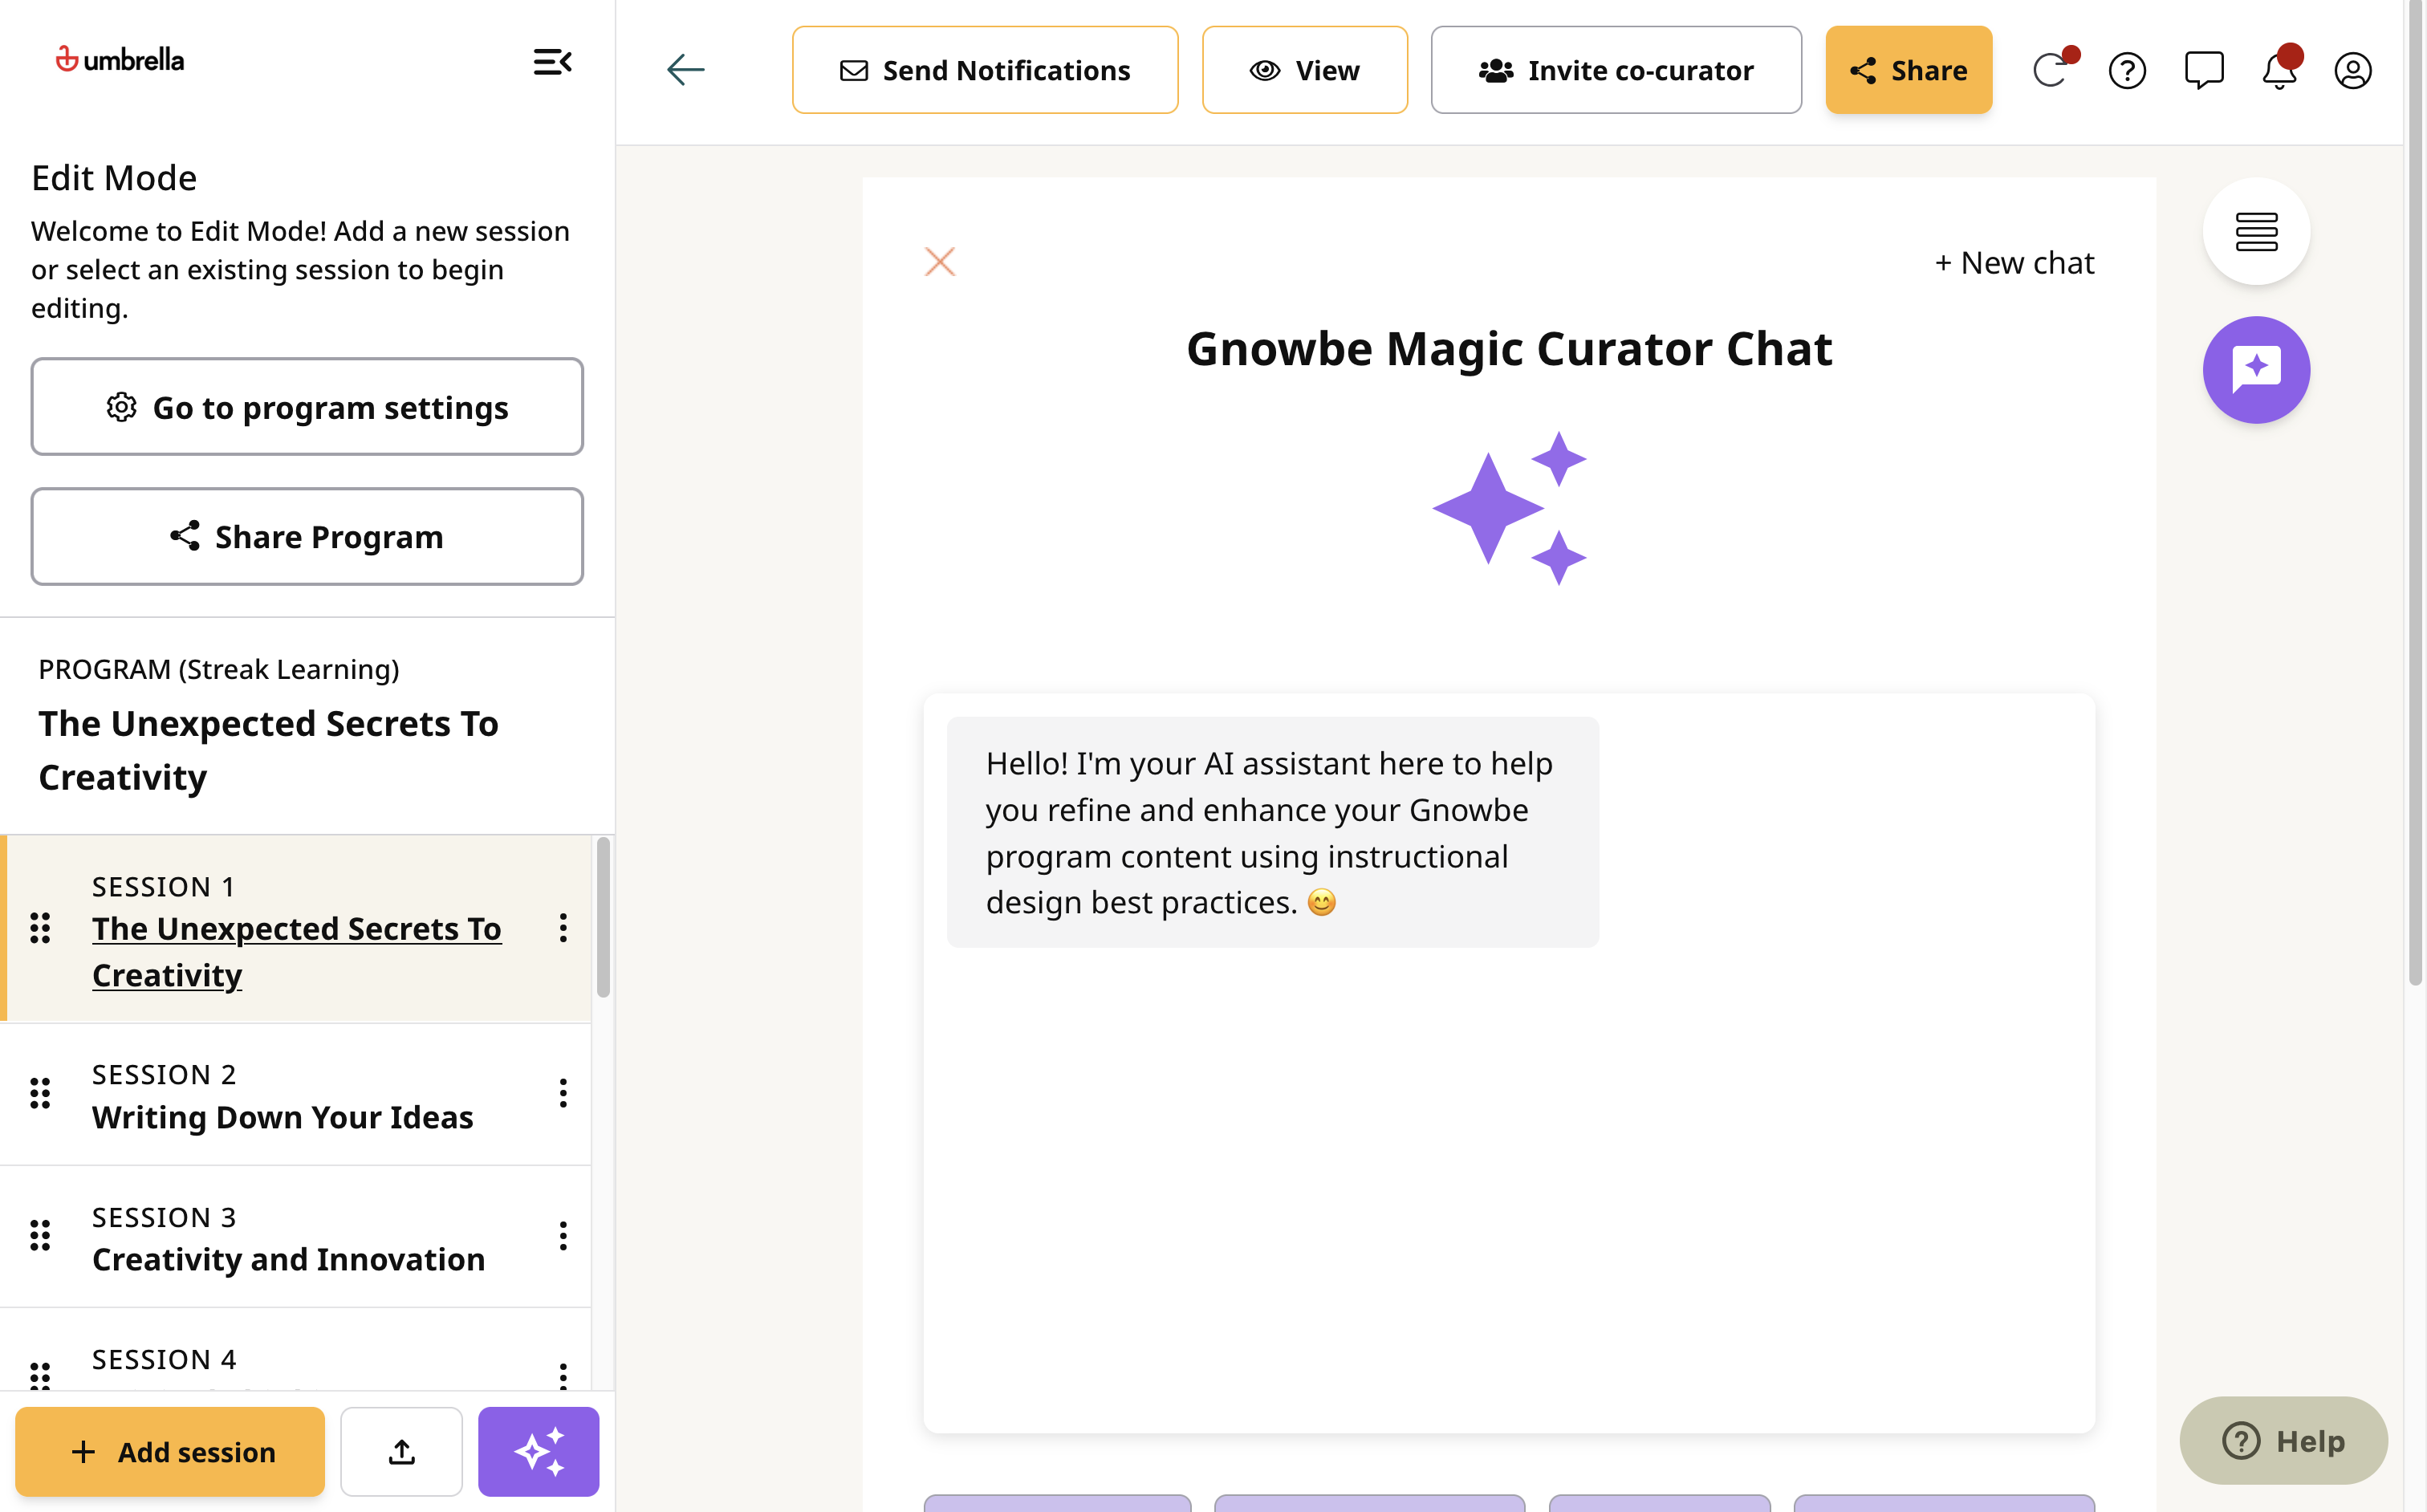The image size is (2427, 1512).
Task: Open options menu for Session 4
Action: click(563, 1375)
